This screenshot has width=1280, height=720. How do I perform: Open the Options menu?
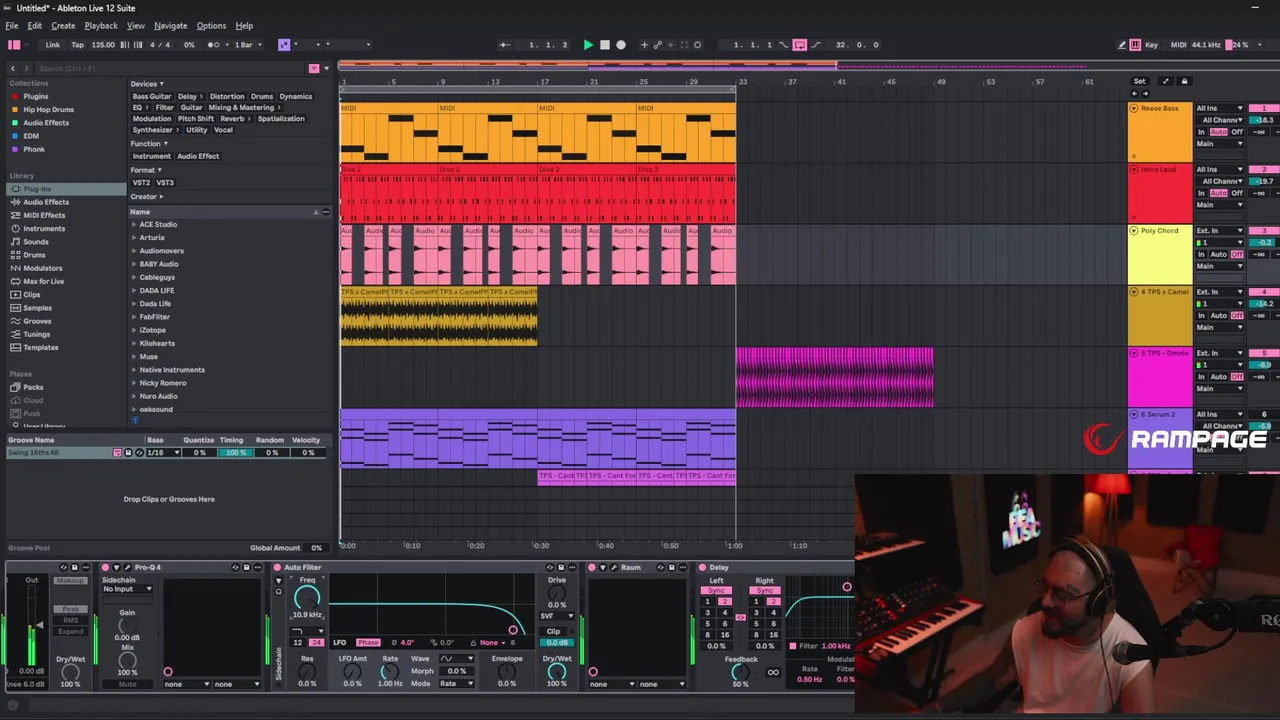coord(211,25)
